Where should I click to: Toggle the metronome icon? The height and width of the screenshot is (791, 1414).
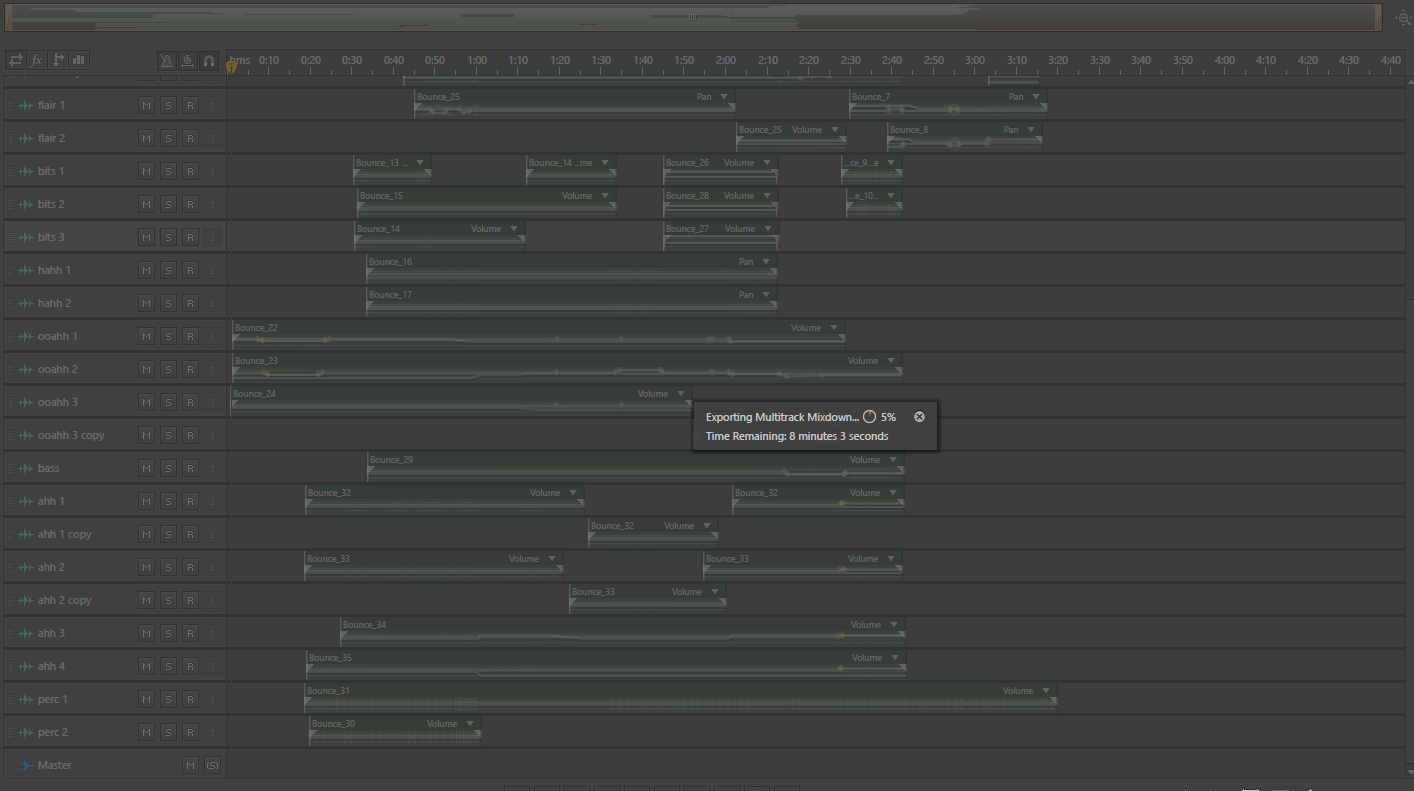[167, 61]
